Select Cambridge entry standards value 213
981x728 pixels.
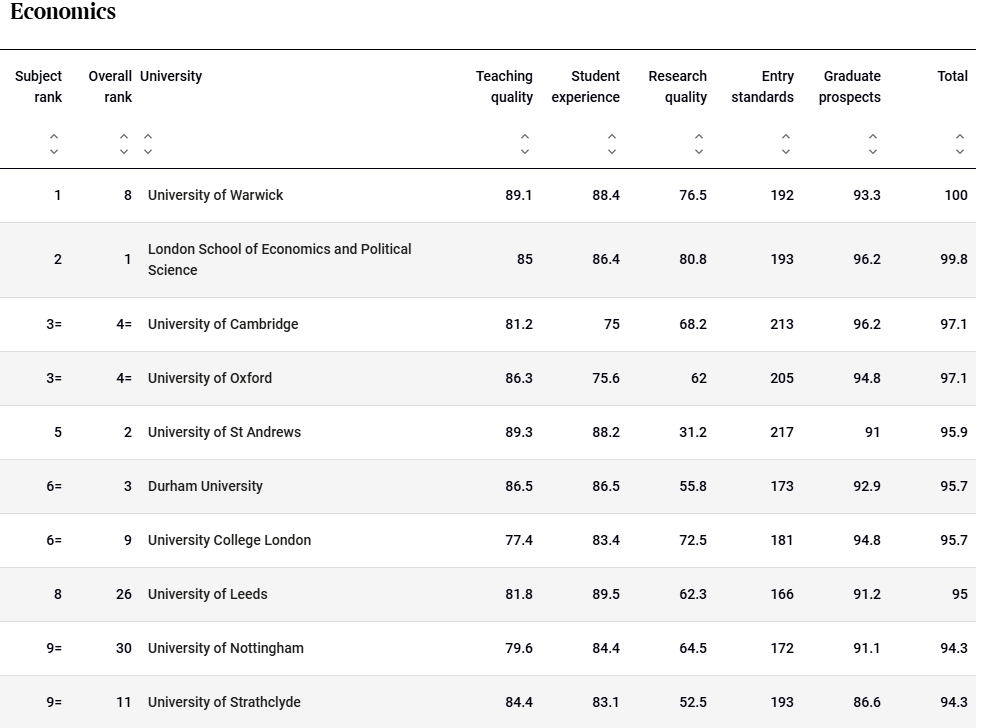[782, 324]
